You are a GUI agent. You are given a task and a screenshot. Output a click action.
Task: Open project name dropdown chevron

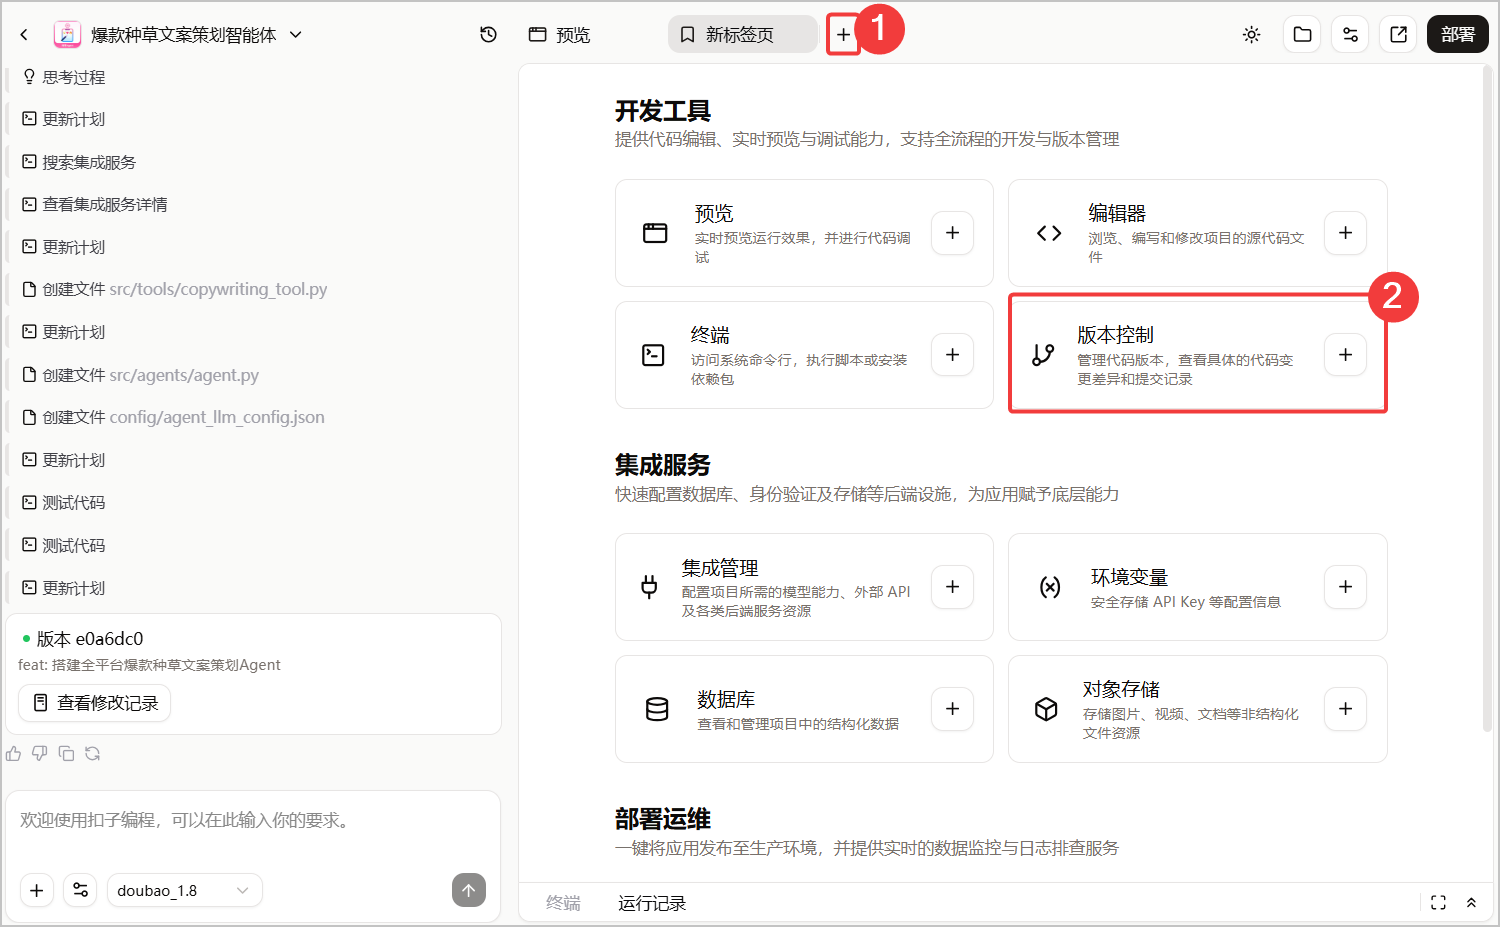point(296,35)
